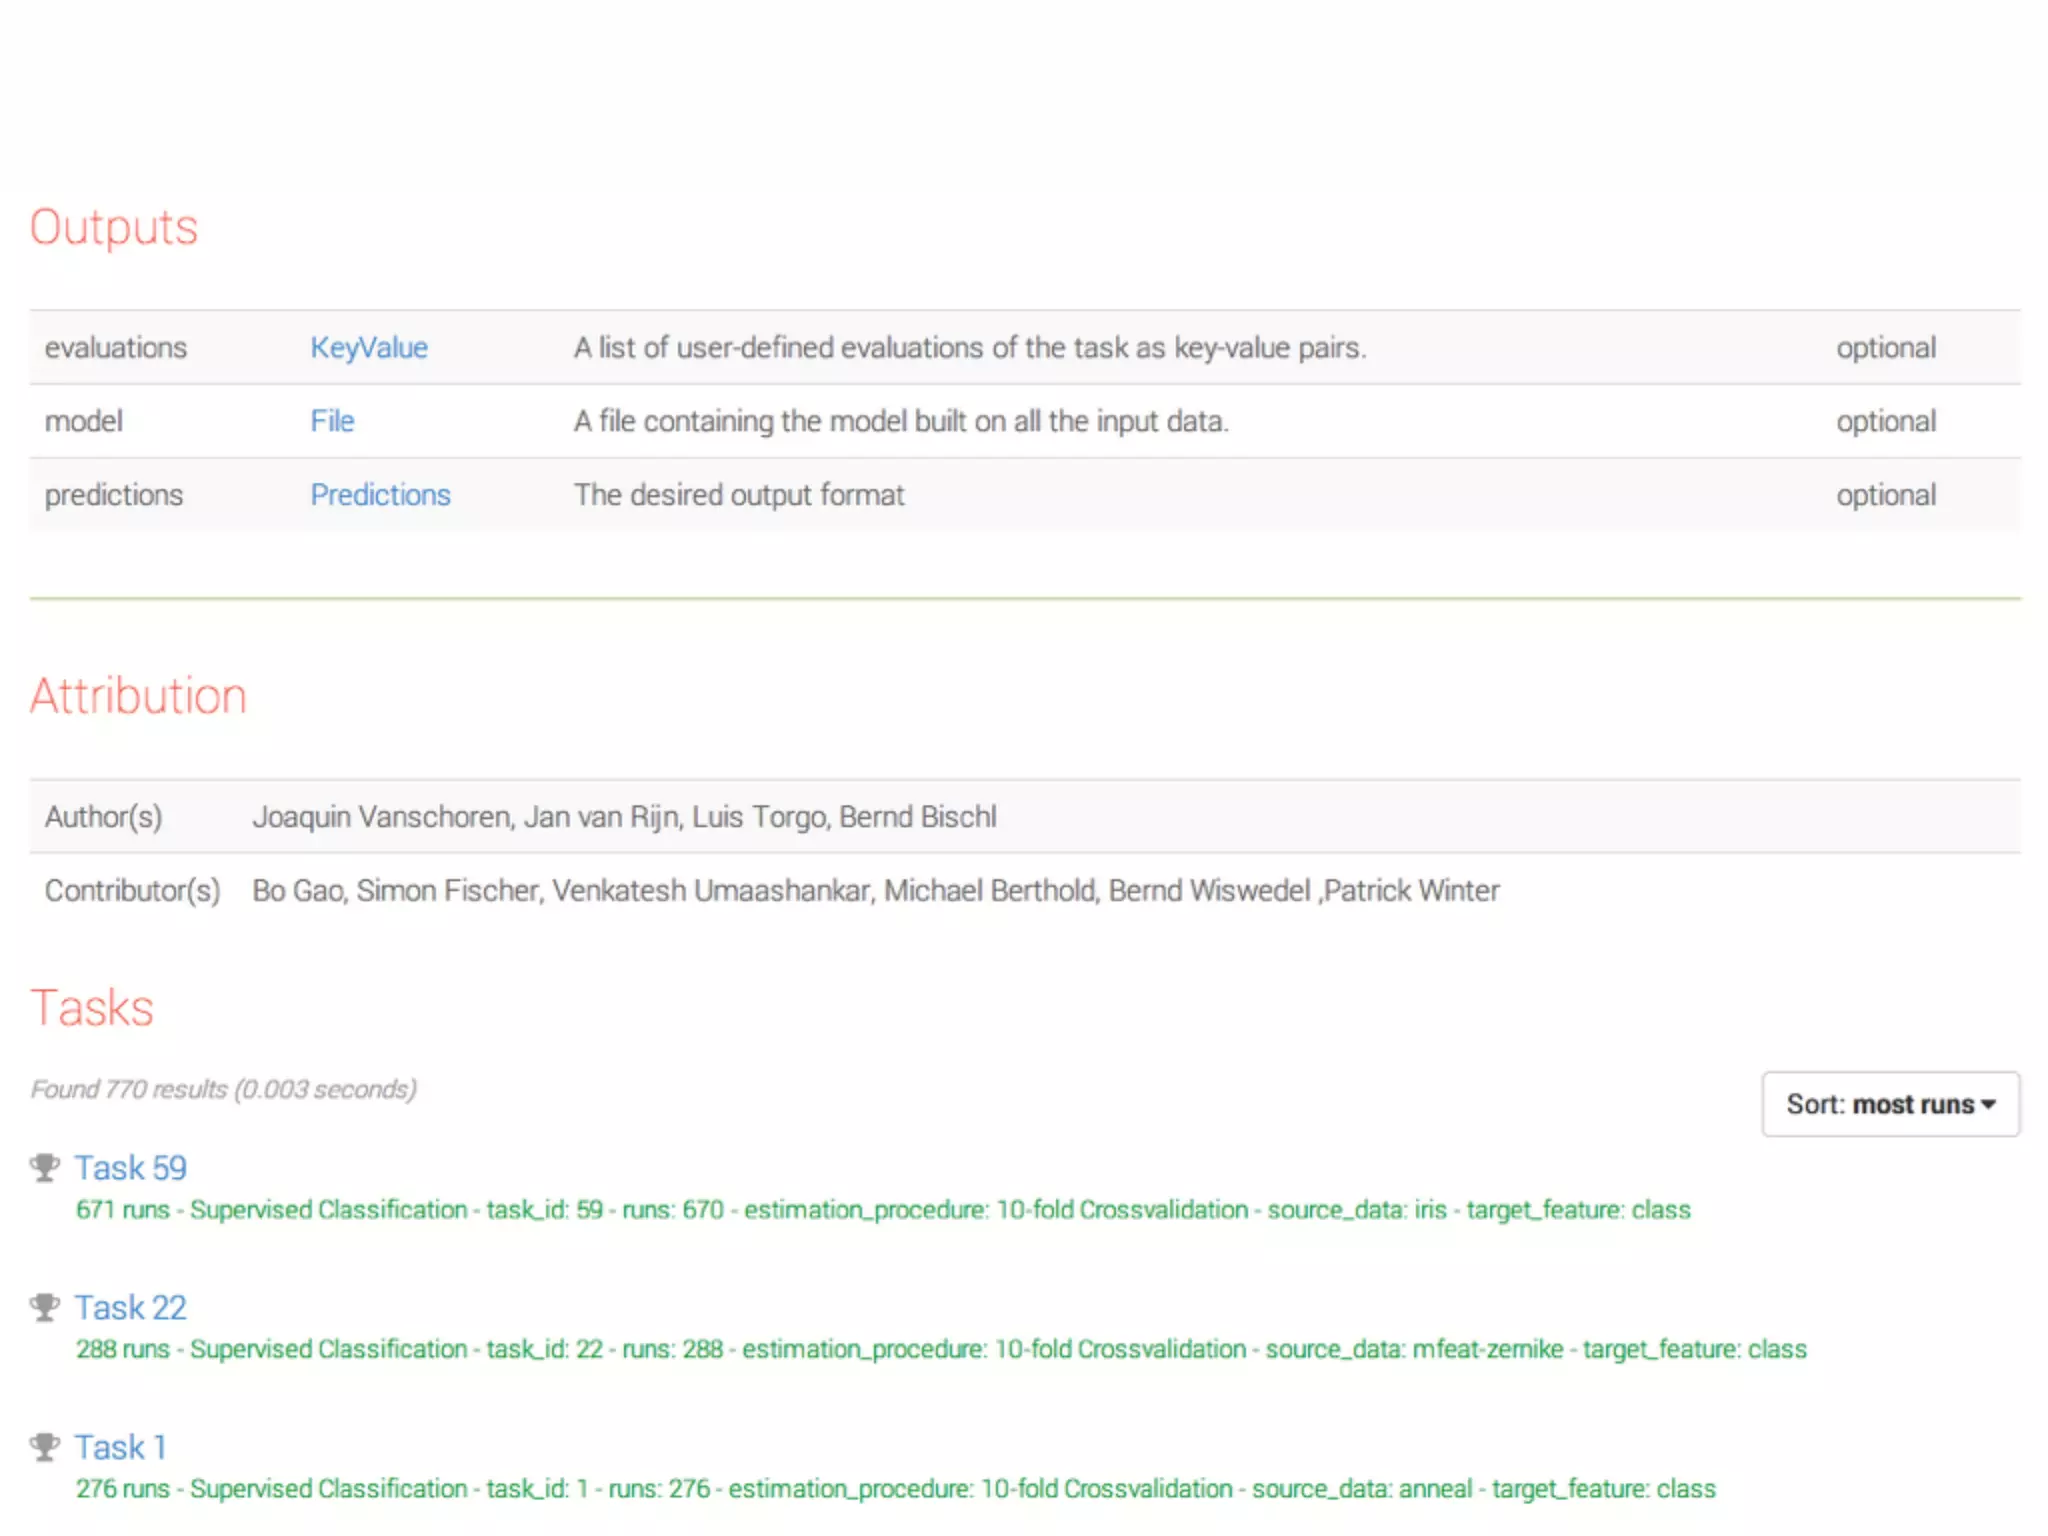The width and height of the screenshot is (2048, 1536).
Task: Open the Task 59 link
Action: pos(131,1167)
